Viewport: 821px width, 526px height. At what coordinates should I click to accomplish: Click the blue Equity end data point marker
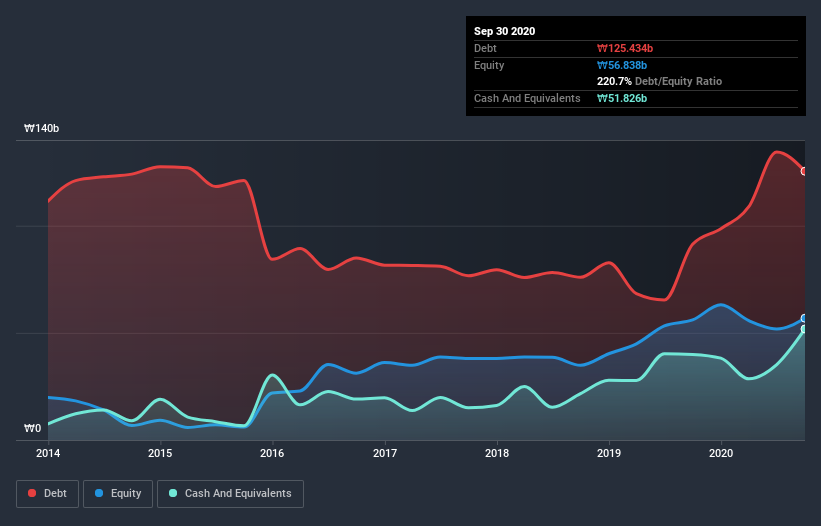(804, 318)
